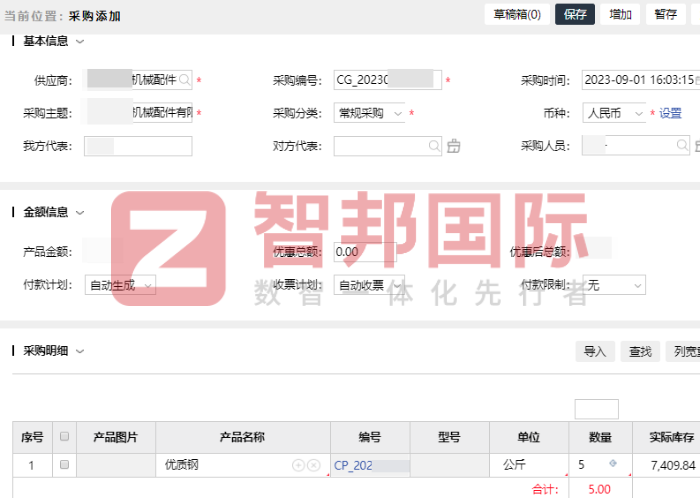Click the 增加 add button

[x=620, y=15]
